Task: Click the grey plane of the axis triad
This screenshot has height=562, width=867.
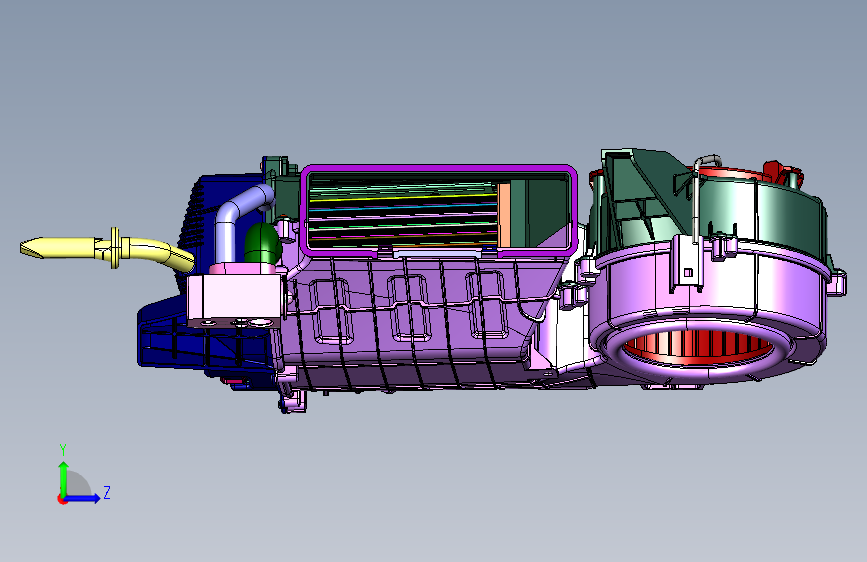Action: (76, 485)
